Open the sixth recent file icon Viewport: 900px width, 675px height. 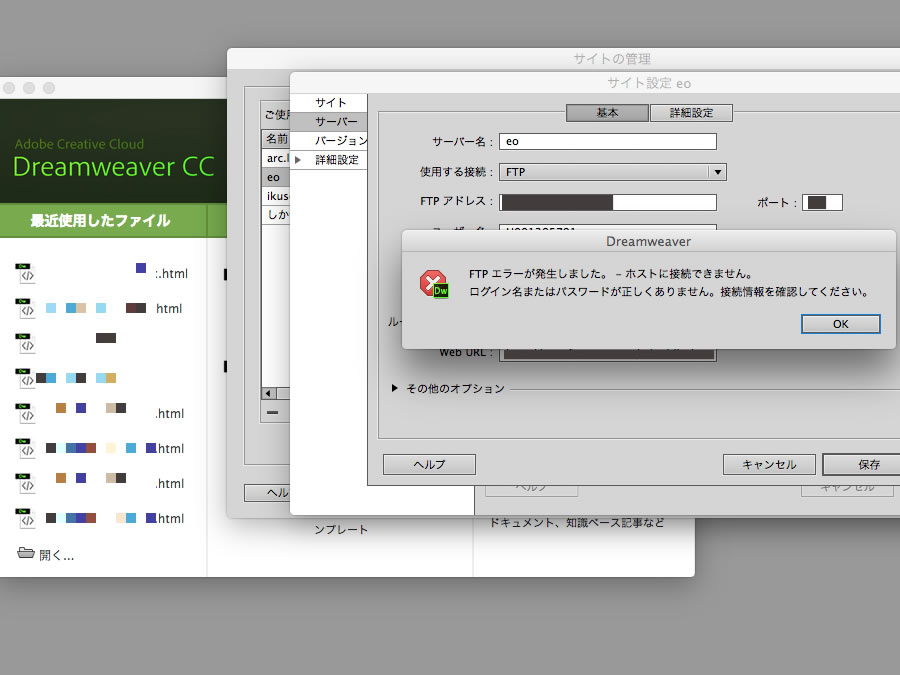coord(25,448)
